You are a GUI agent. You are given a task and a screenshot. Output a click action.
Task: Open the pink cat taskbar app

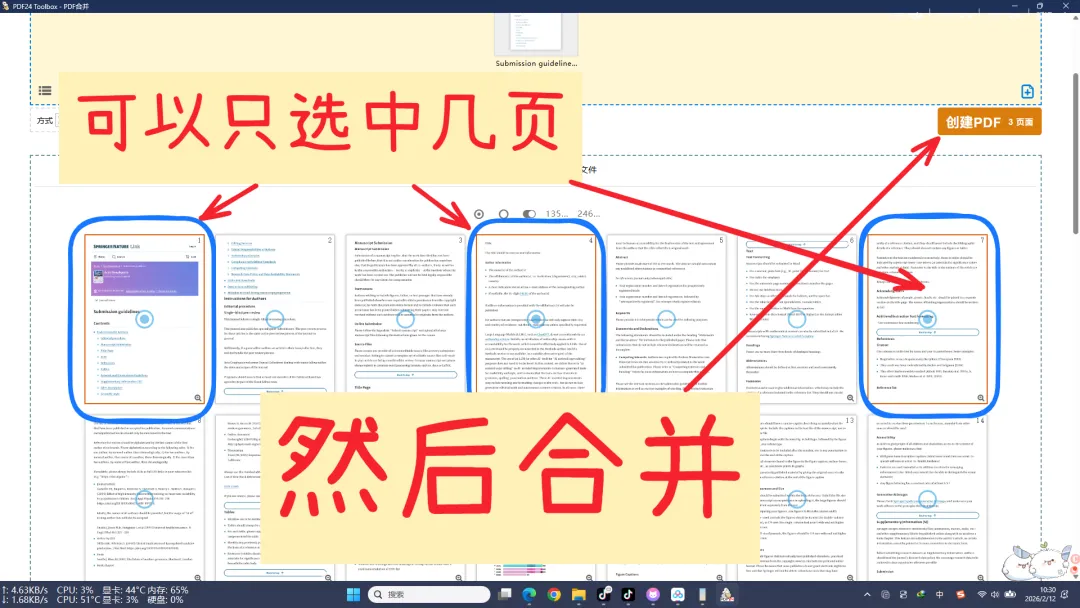(x=653, y=594)
